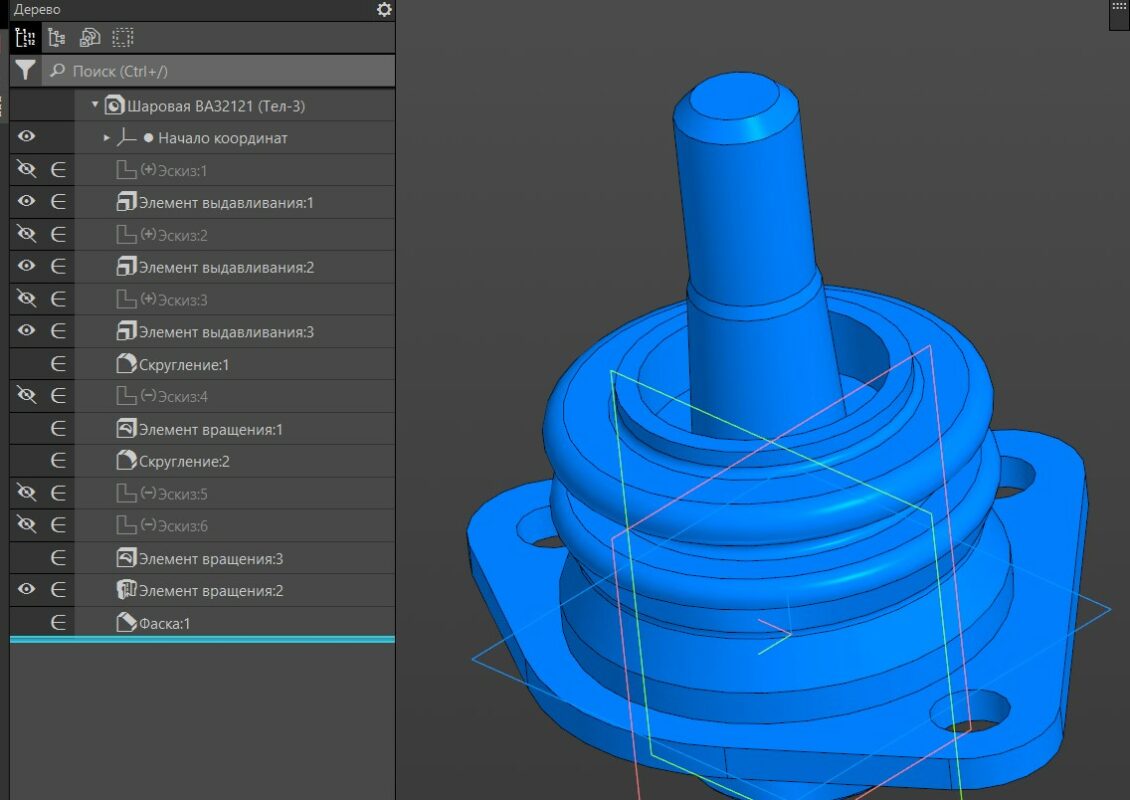Show hidden Эскиз:1 via eye icon
Image resolution: width=1130 pixels, height=800 pixels.
(27, 170)
